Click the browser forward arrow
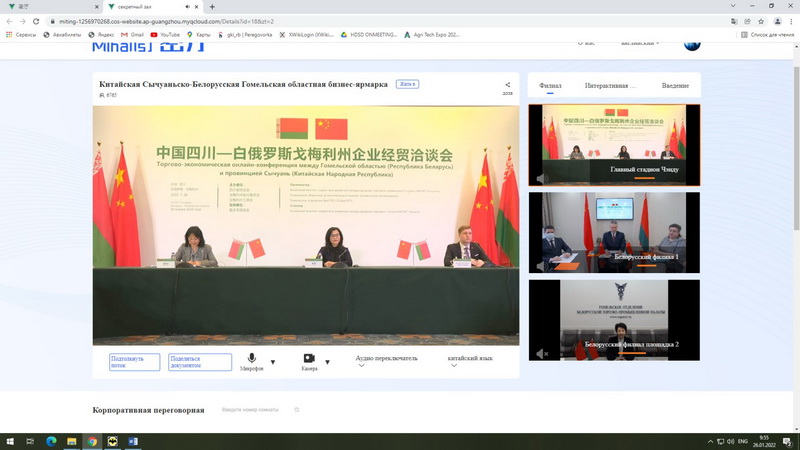800x450 pixels. [22, 21]
